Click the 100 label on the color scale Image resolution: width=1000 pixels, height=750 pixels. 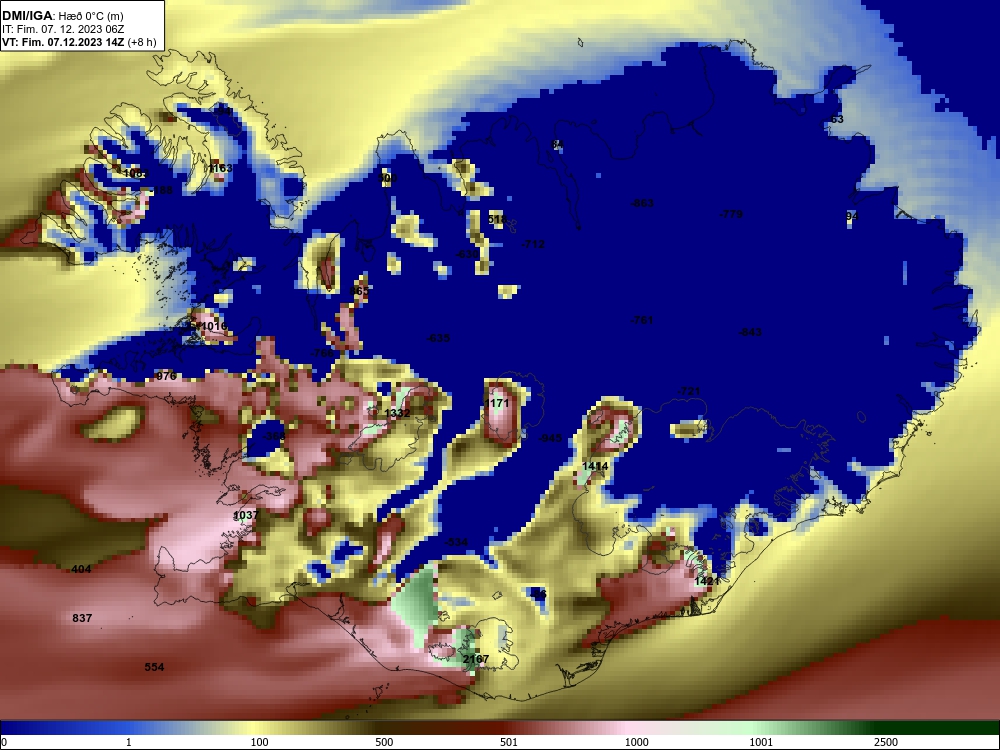tap(260, 742)
